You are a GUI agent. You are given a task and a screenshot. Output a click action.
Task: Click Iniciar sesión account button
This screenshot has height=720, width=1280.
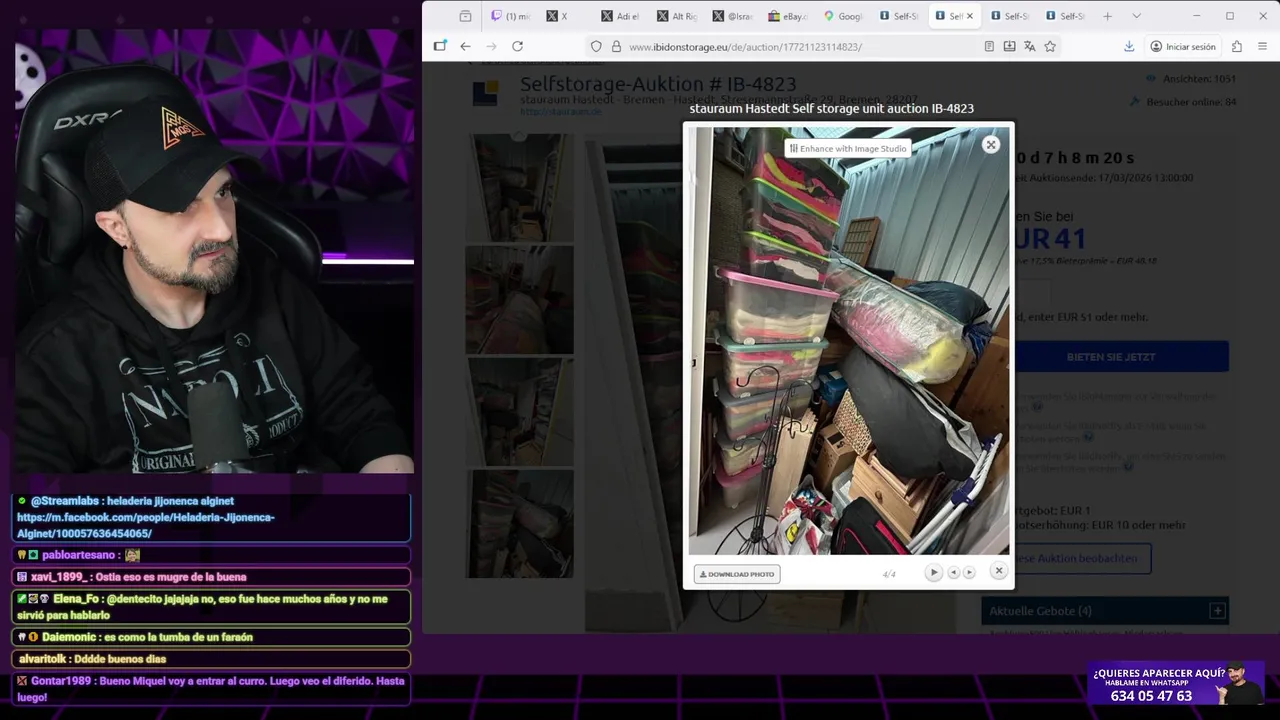[1182, 46]
